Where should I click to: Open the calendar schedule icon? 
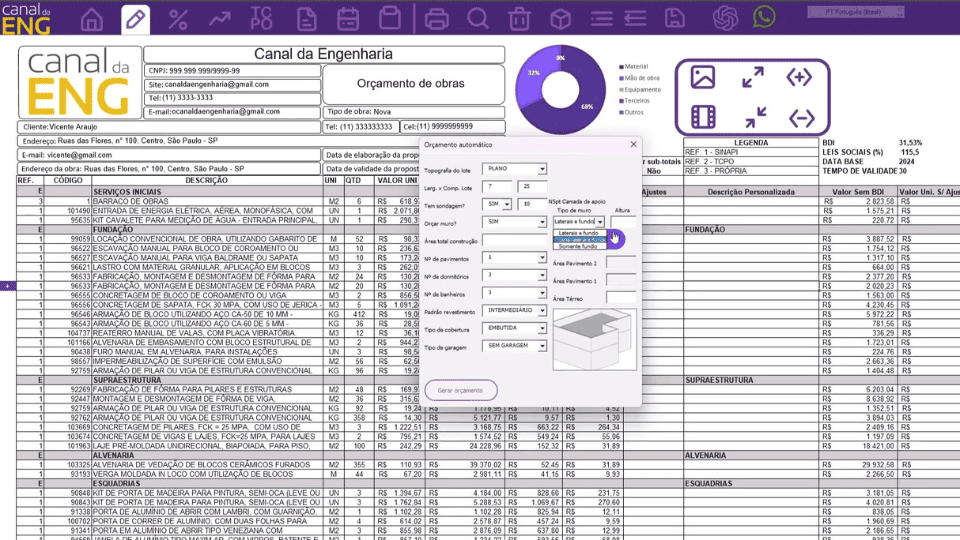348,19
